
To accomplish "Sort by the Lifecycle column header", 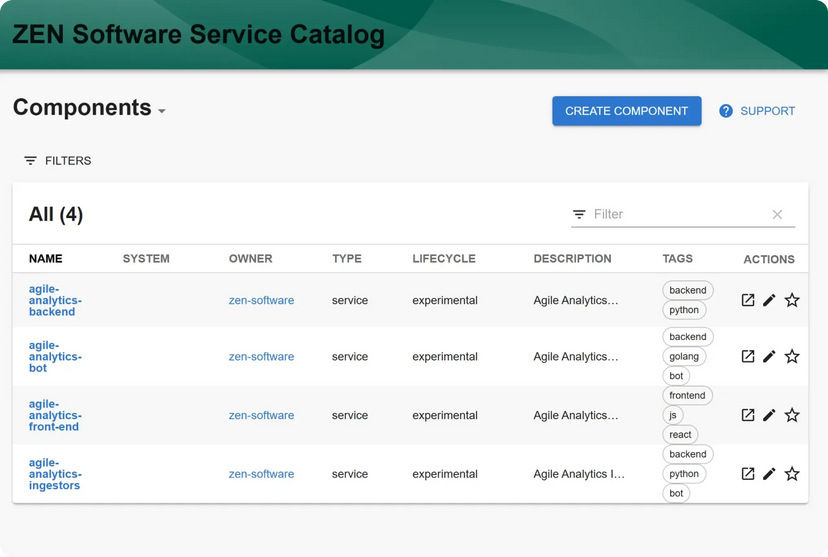I will 443,258.
